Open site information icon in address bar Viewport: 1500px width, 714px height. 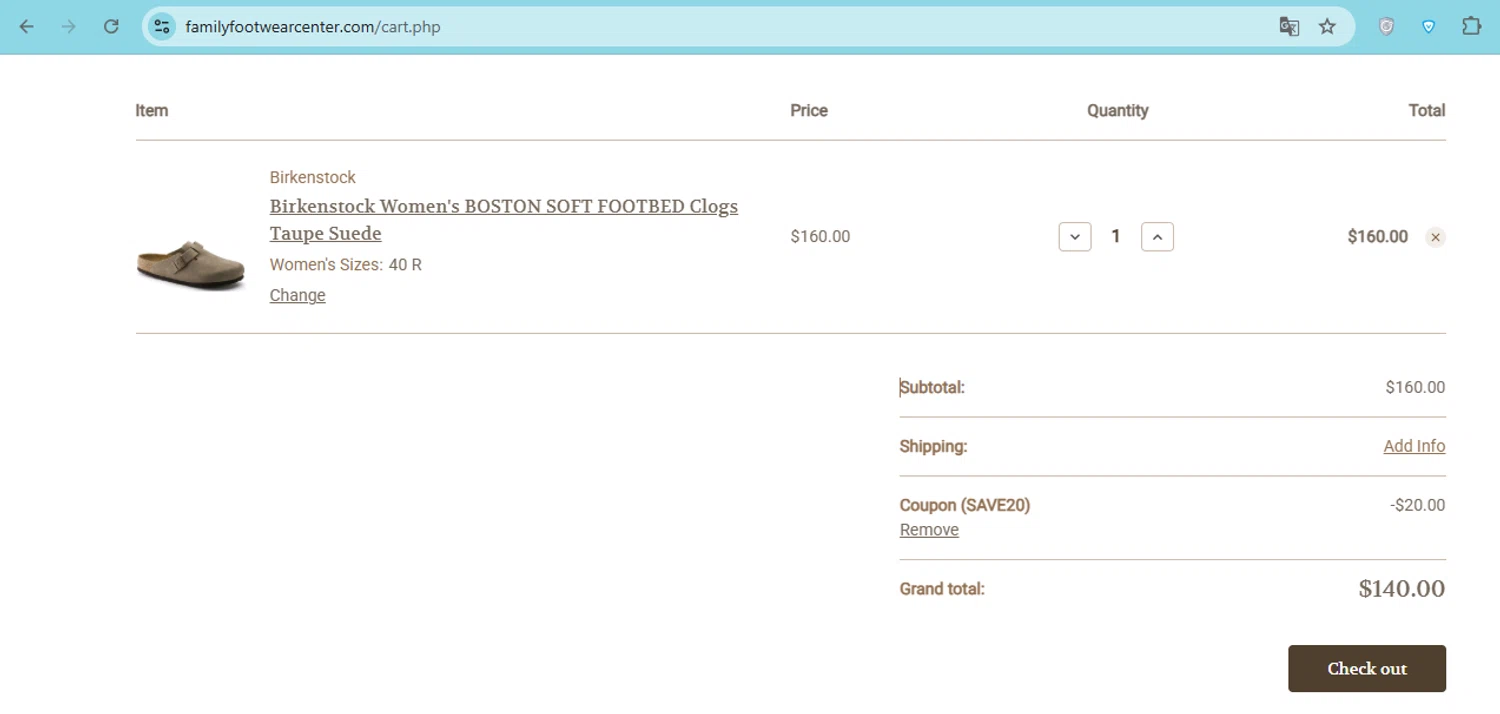coord(161,27)
